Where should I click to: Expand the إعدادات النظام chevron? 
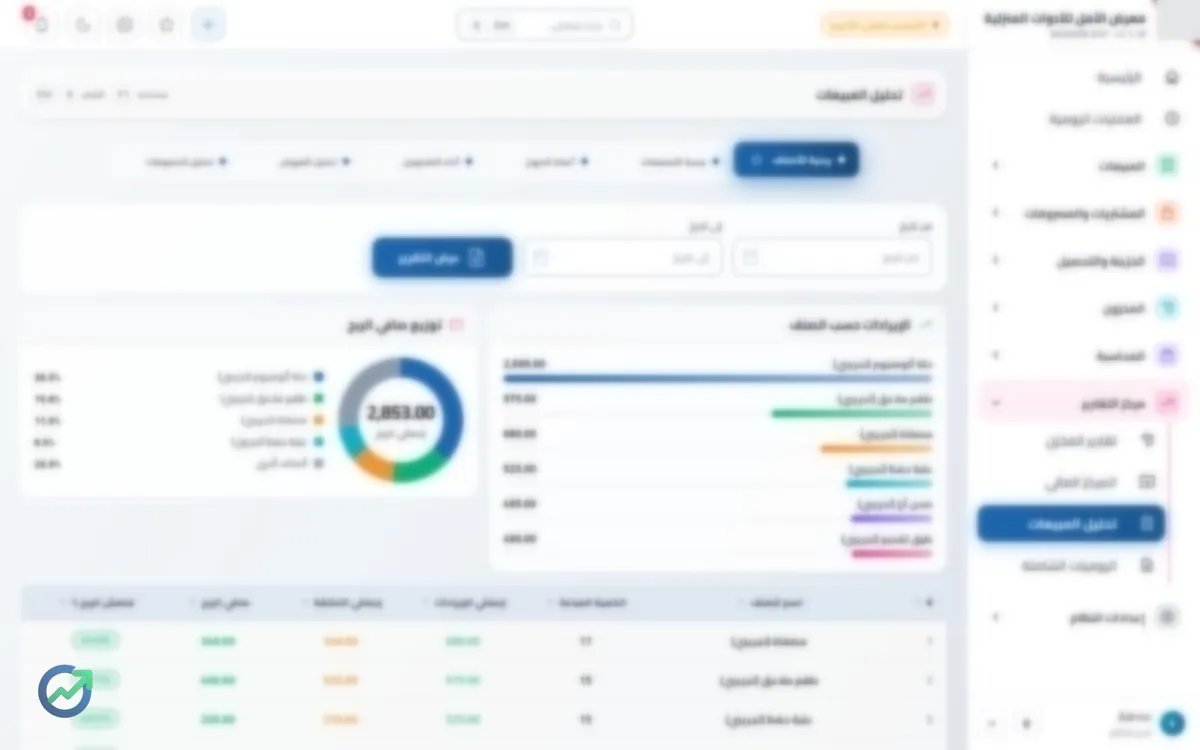[995, 617]
